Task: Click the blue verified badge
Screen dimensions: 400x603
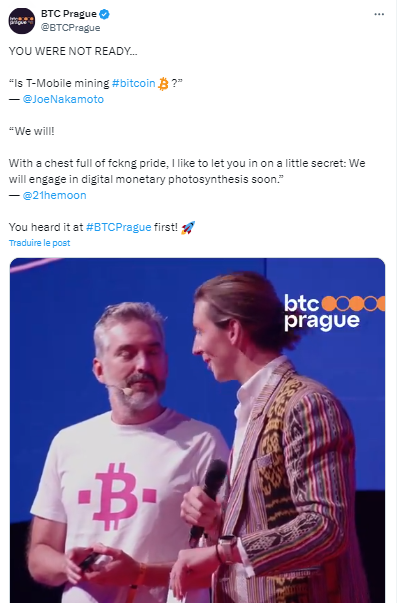Action: pos(105,14)
